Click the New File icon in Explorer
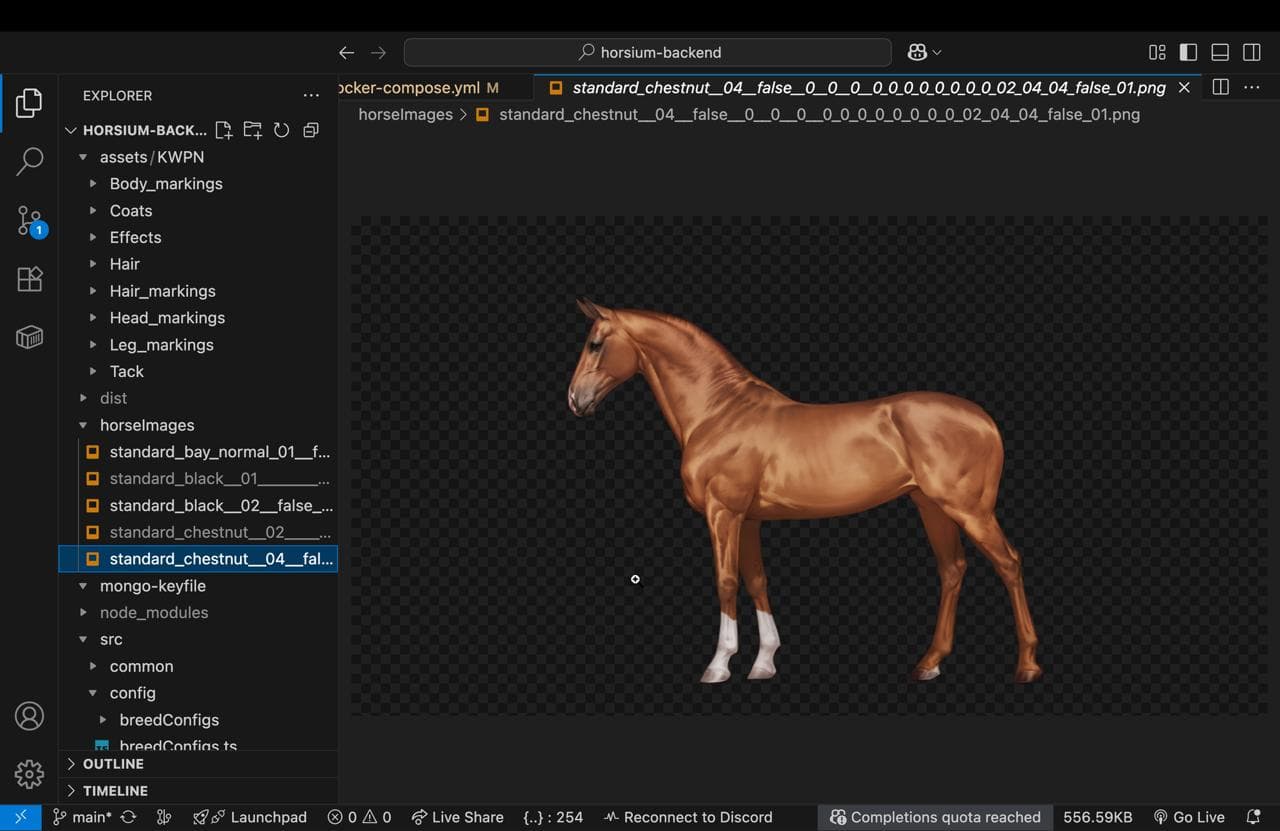1280x831 pixels. 224,130
